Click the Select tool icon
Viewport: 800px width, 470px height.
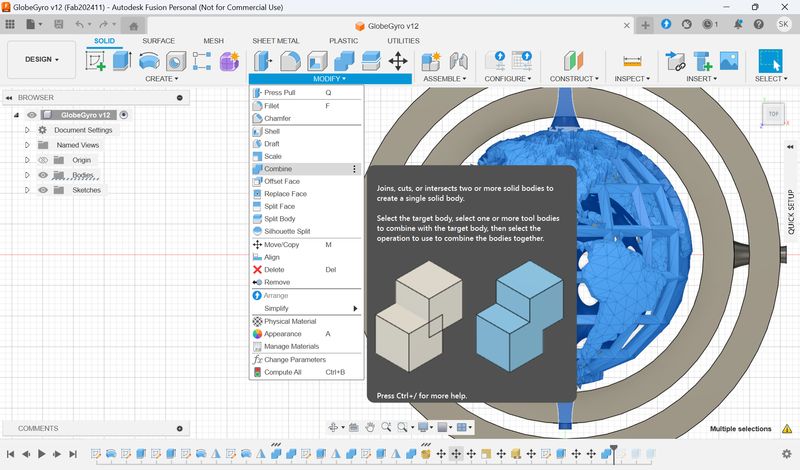click(x=770, y=61)
